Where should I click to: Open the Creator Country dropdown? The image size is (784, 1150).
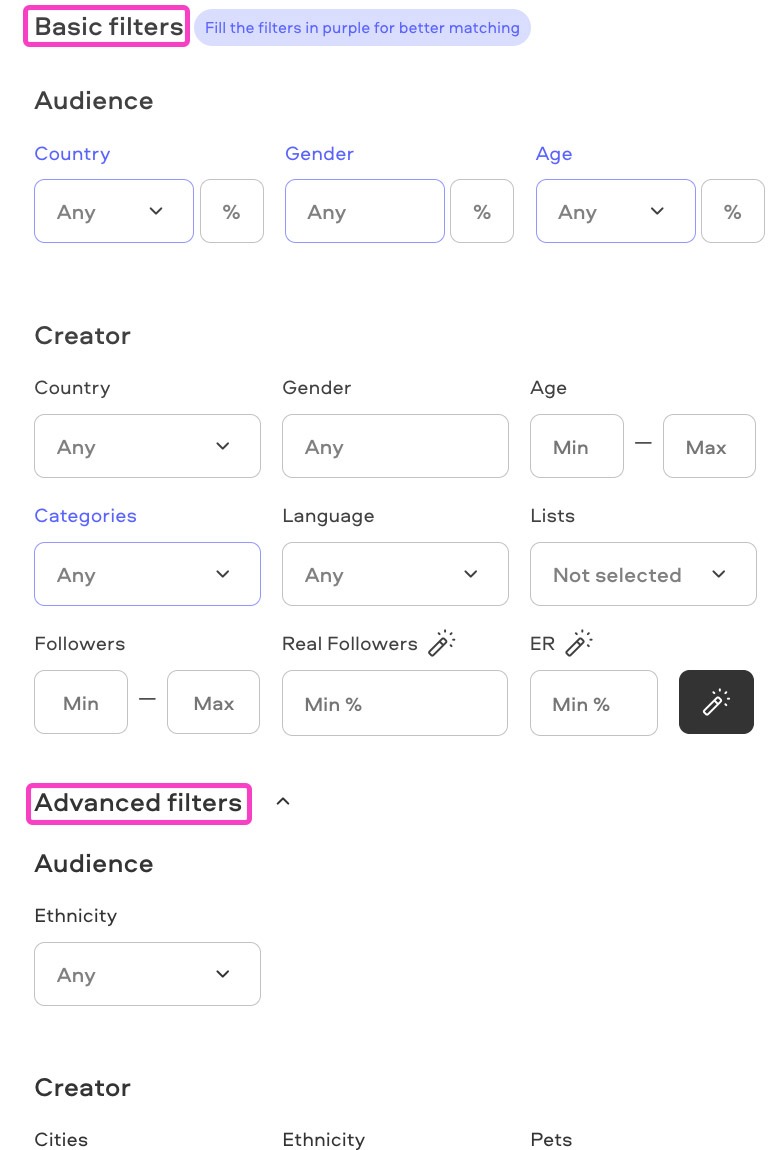click(x=147, y=446)
